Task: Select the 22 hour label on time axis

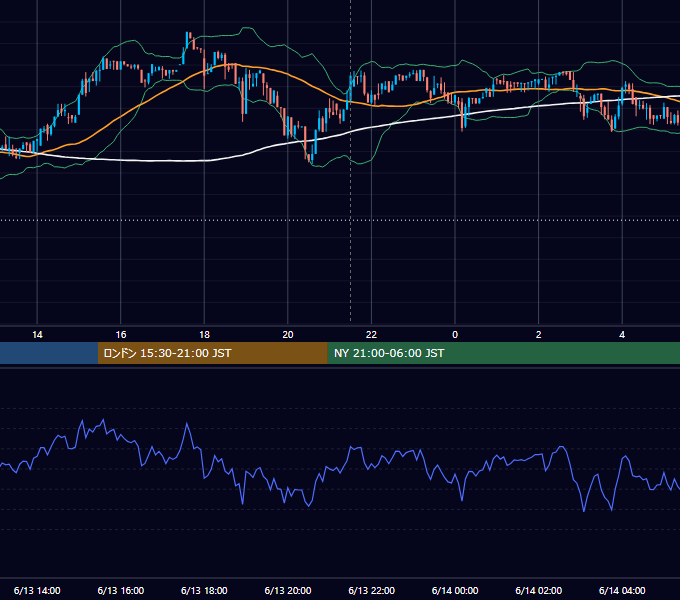Action: pyautogui.click(x=371, y=335)
